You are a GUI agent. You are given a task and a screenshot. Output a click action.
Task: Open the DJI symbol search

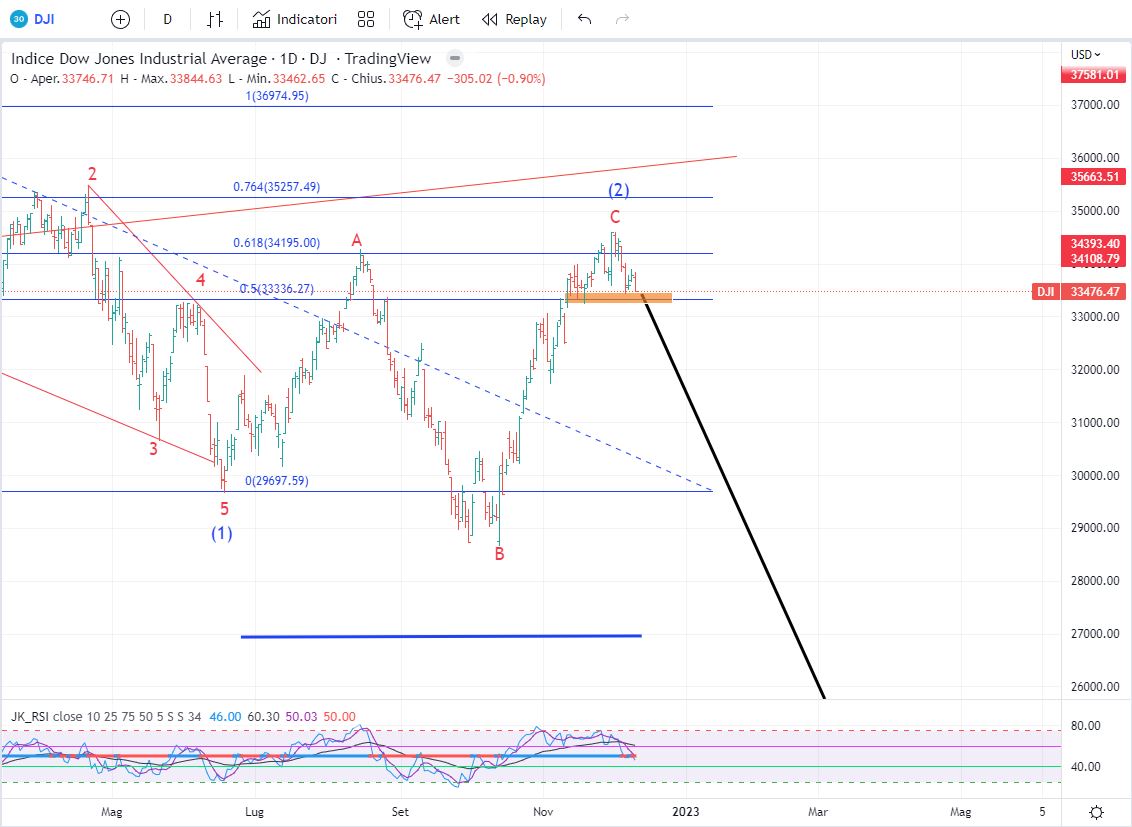pos(33,19)
